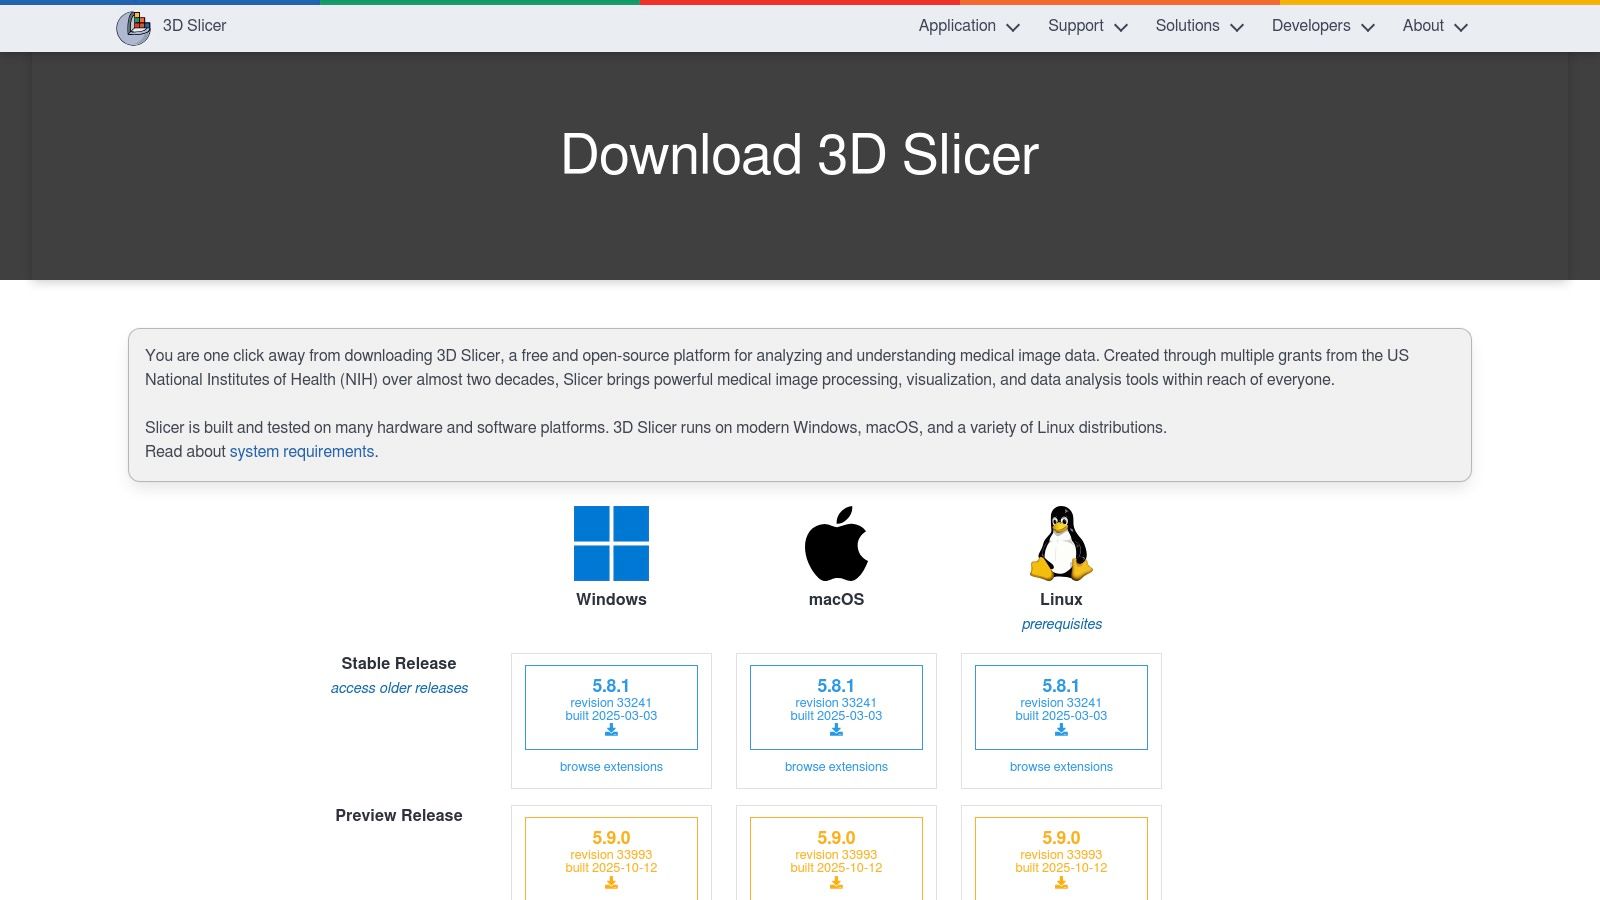Viewport: 1600px width, 900px height.
Task: Click the macOS 5.8.1 download icon
Action: 836,731
